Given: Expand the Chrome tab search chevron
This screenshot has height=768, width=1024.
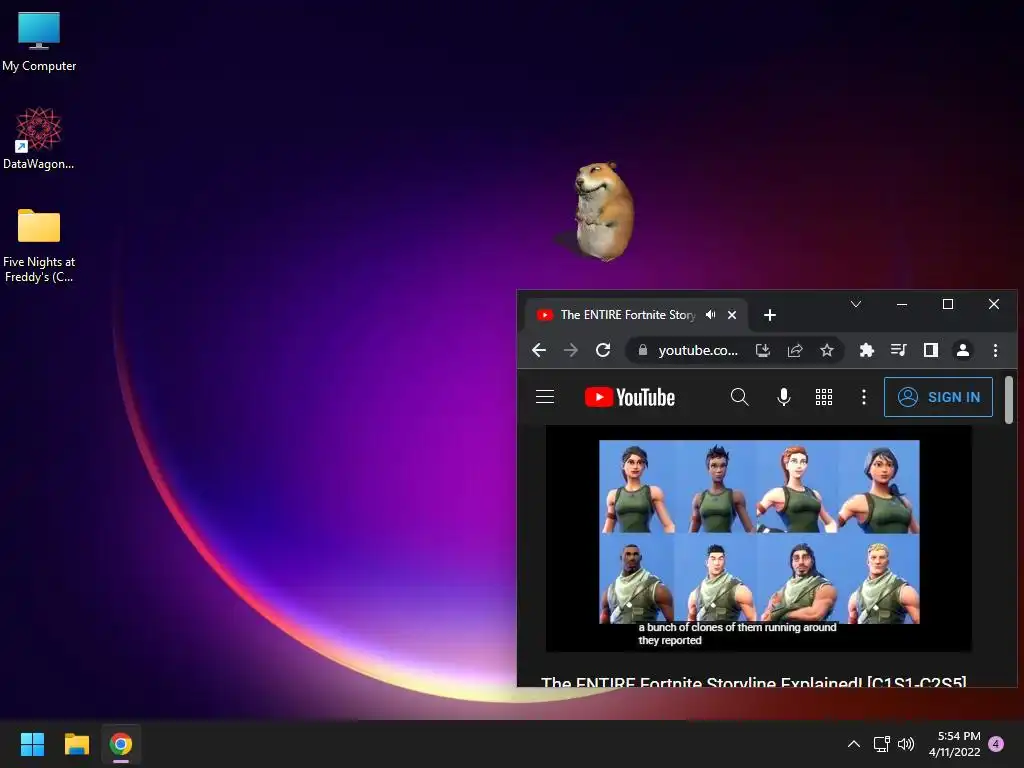Looking at the screenshot, I should pos(856,304).
